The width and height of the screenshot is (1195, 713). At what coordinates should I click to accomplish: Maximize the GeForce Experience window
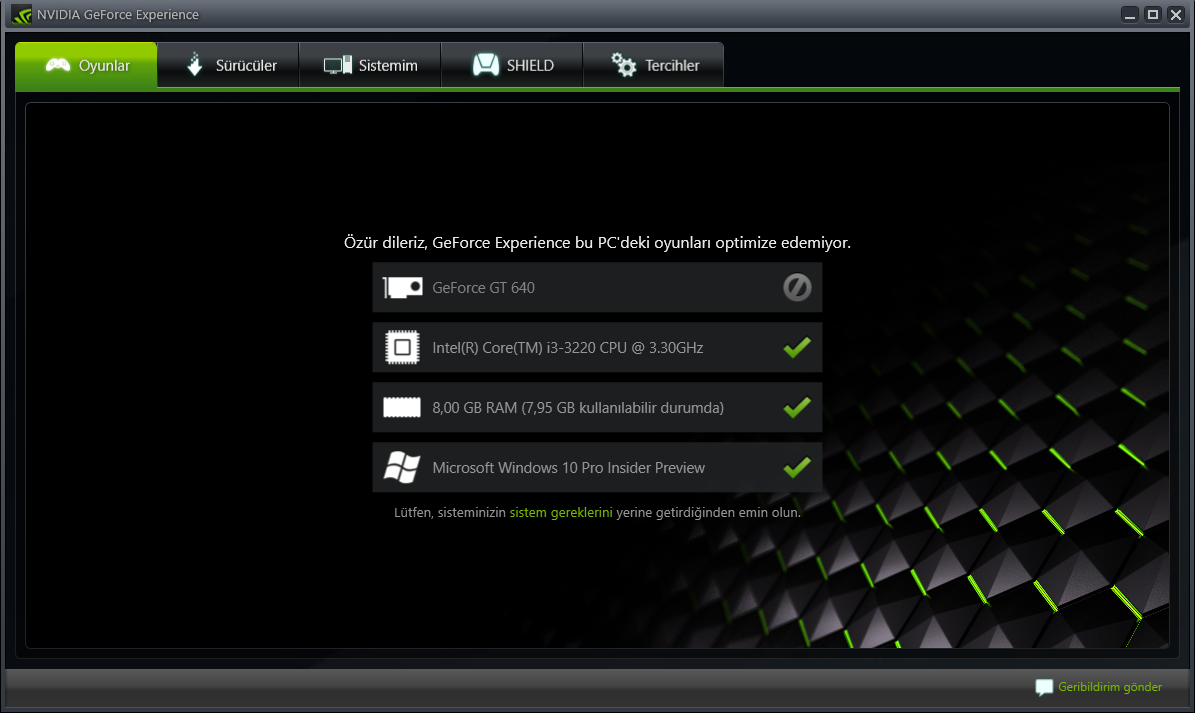pyautogui.click(x=1153, y=14)
